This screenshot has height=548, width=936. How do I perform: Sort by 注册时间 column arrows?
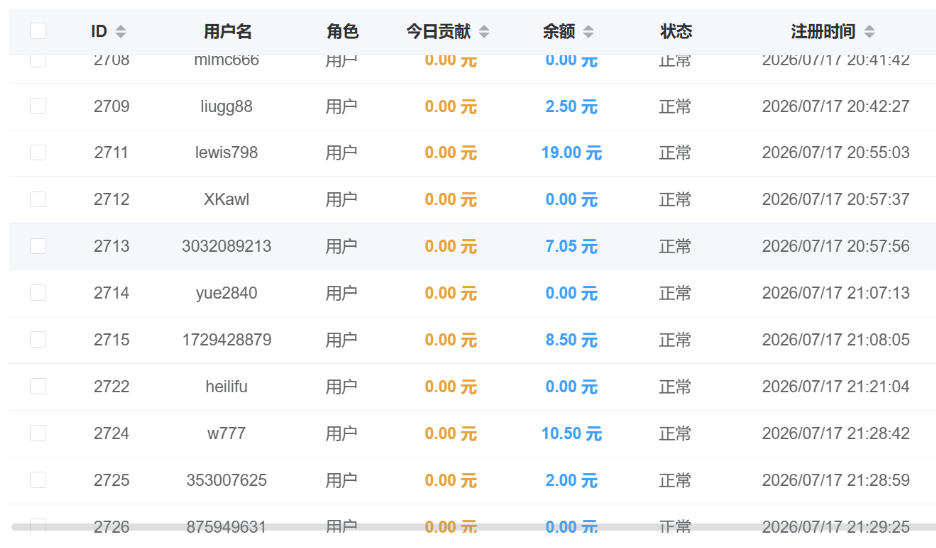(x=870, y=32)
